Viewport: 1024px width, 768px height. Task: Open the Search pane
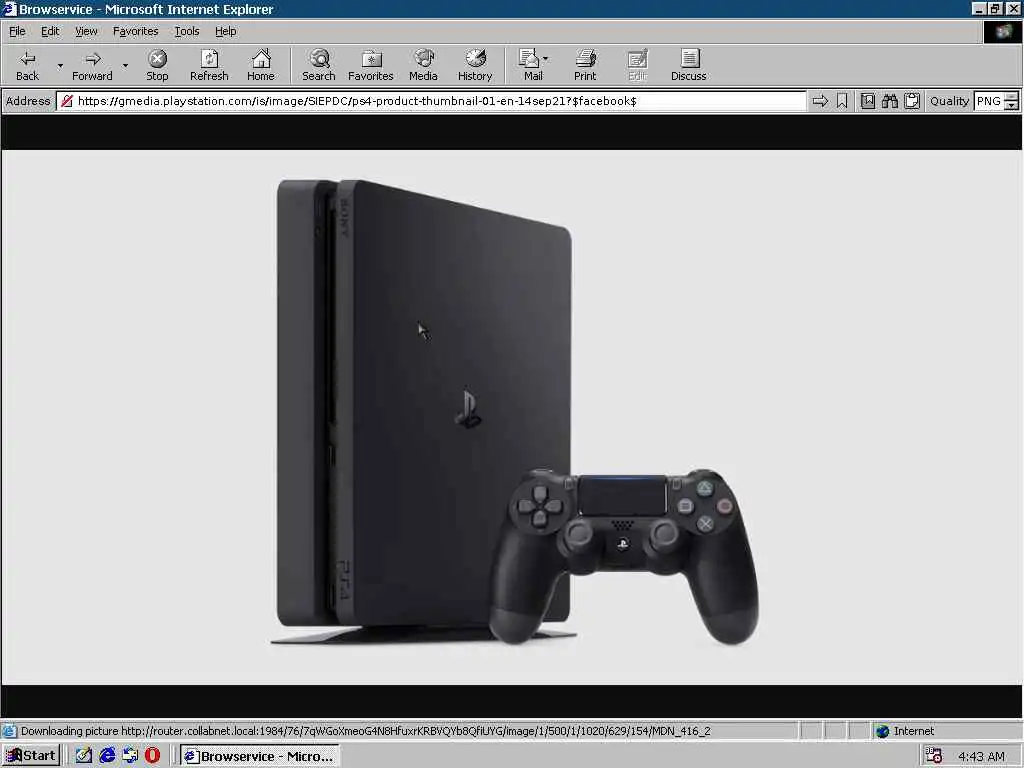(319, 65)
